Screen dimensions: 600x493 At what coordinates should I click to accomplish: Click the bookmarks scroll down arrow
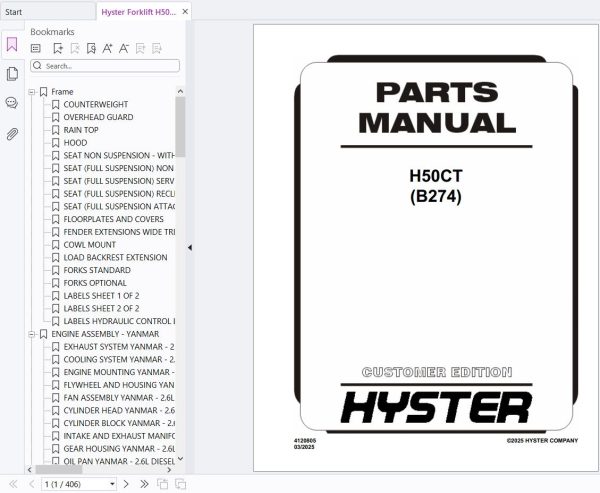pos(180,459)
